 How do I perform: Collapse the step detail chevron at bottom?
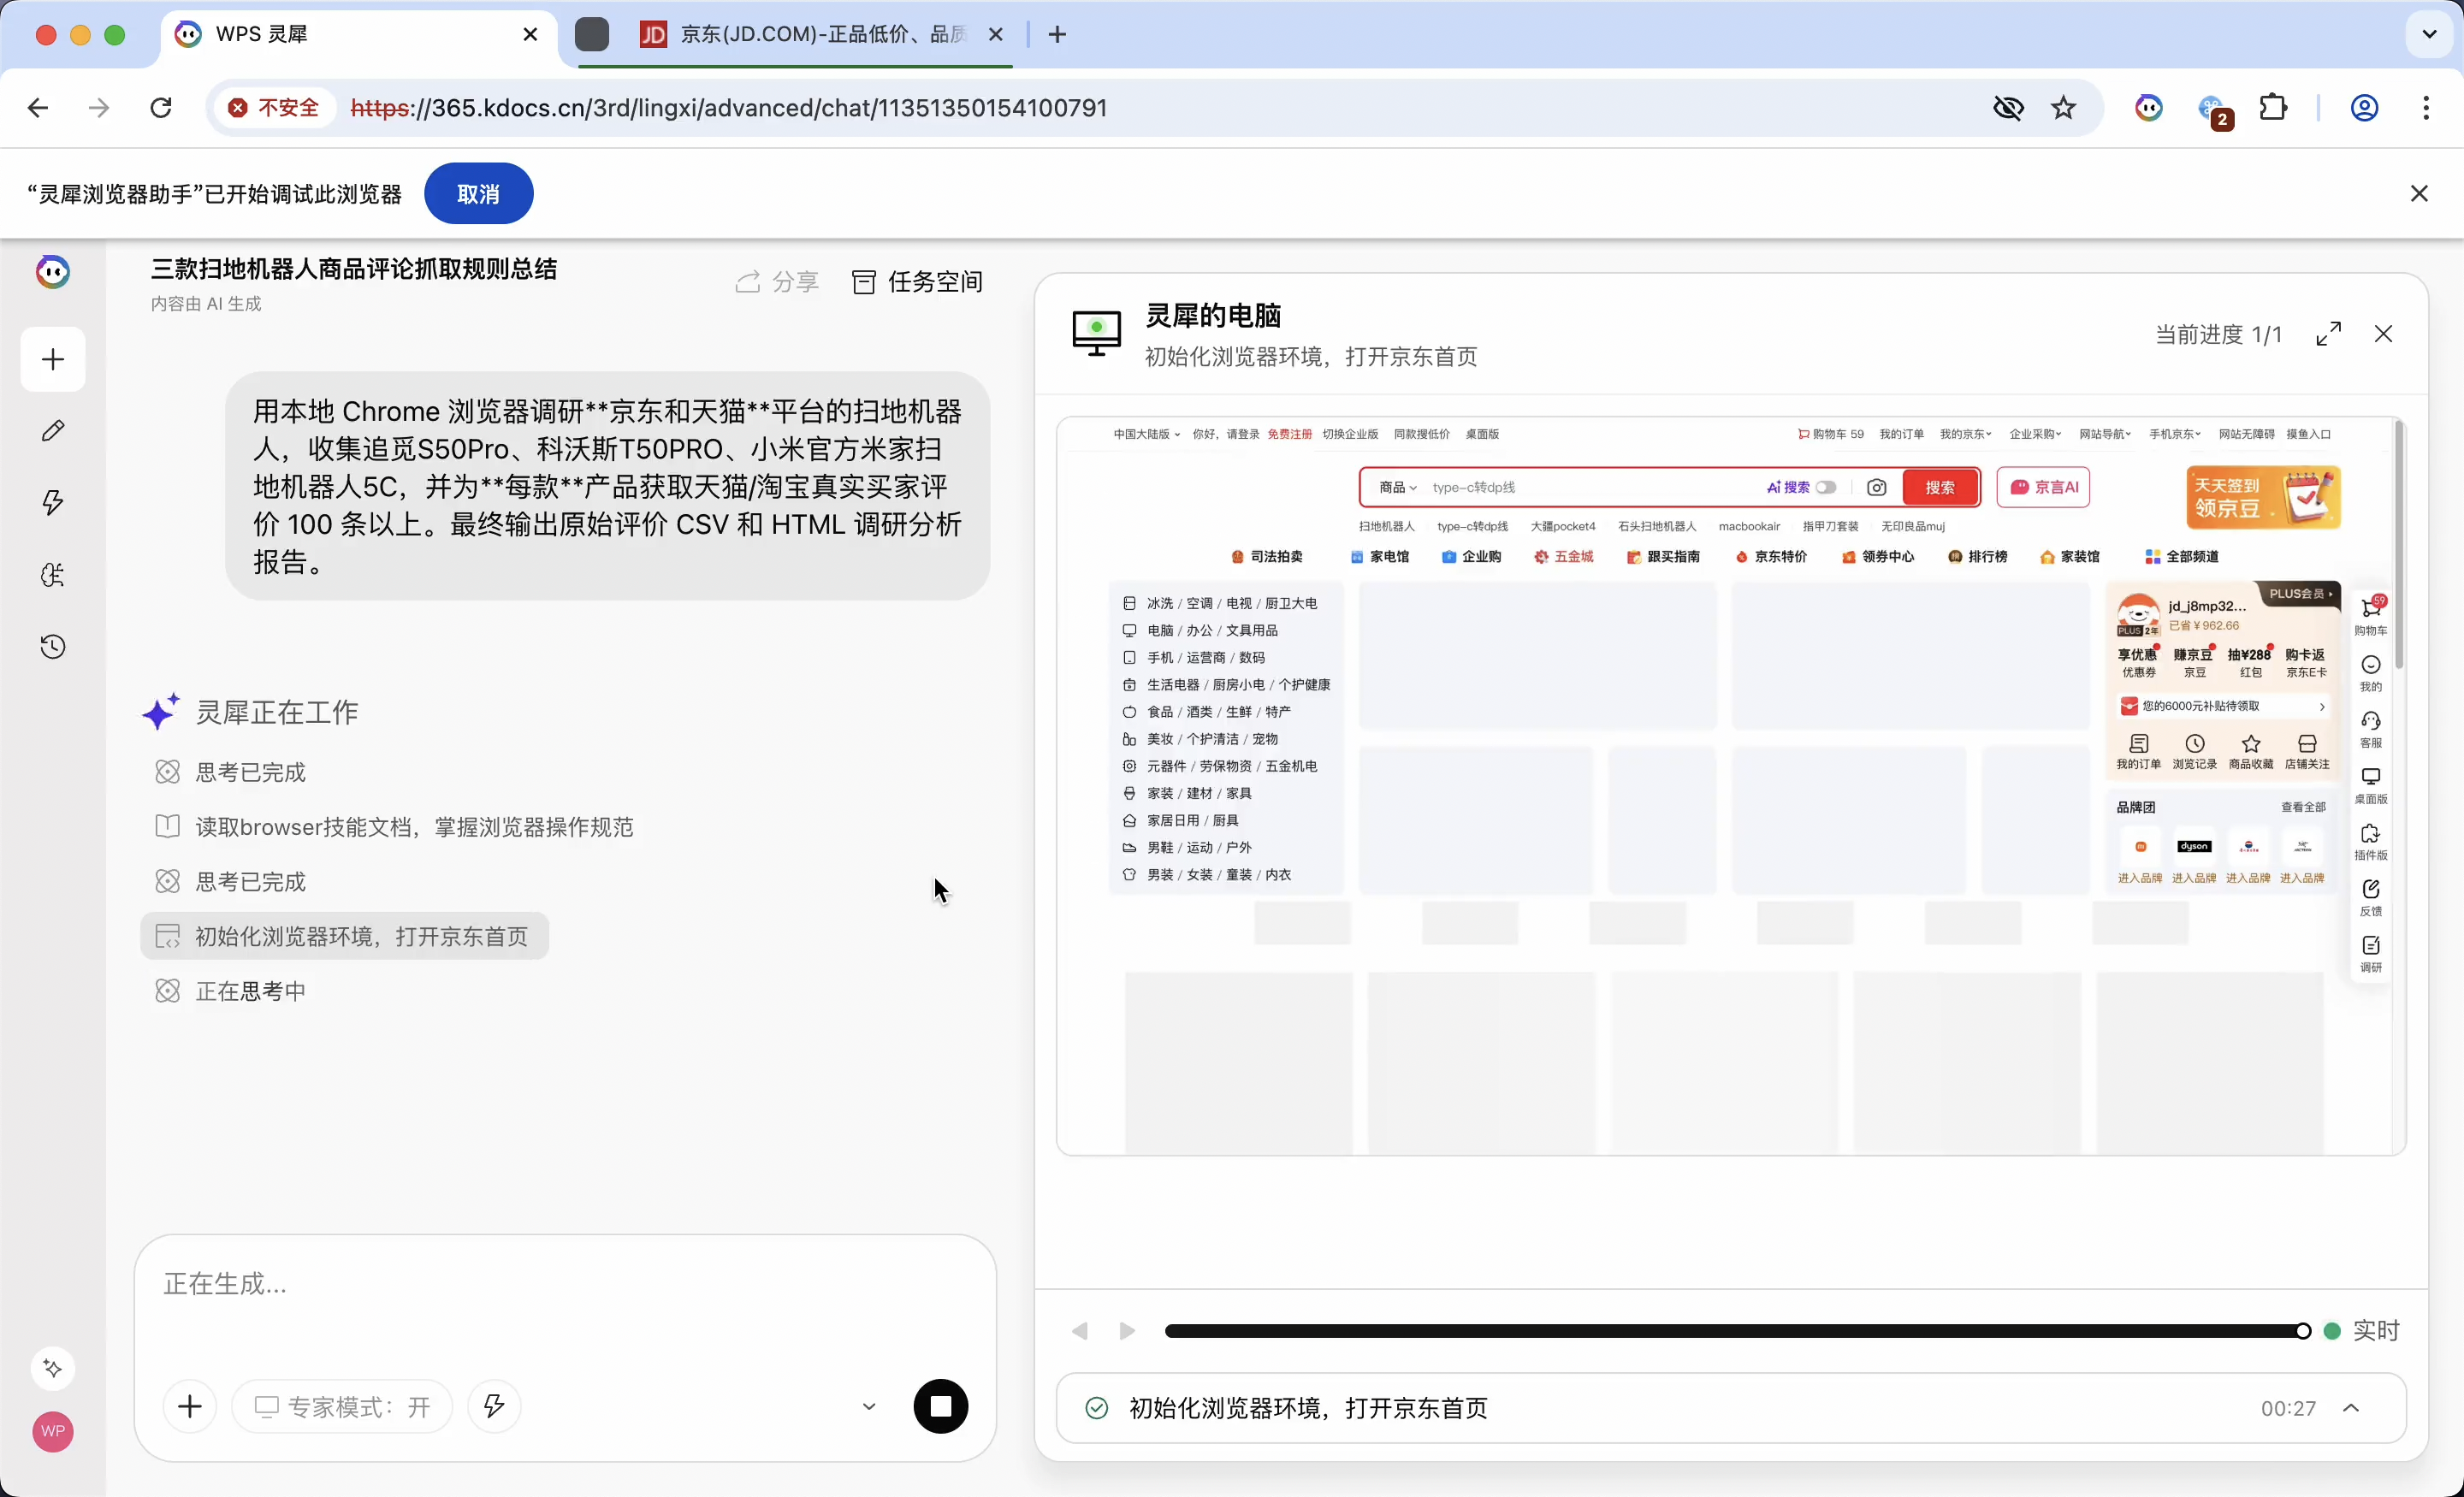pos(2351,1408)
